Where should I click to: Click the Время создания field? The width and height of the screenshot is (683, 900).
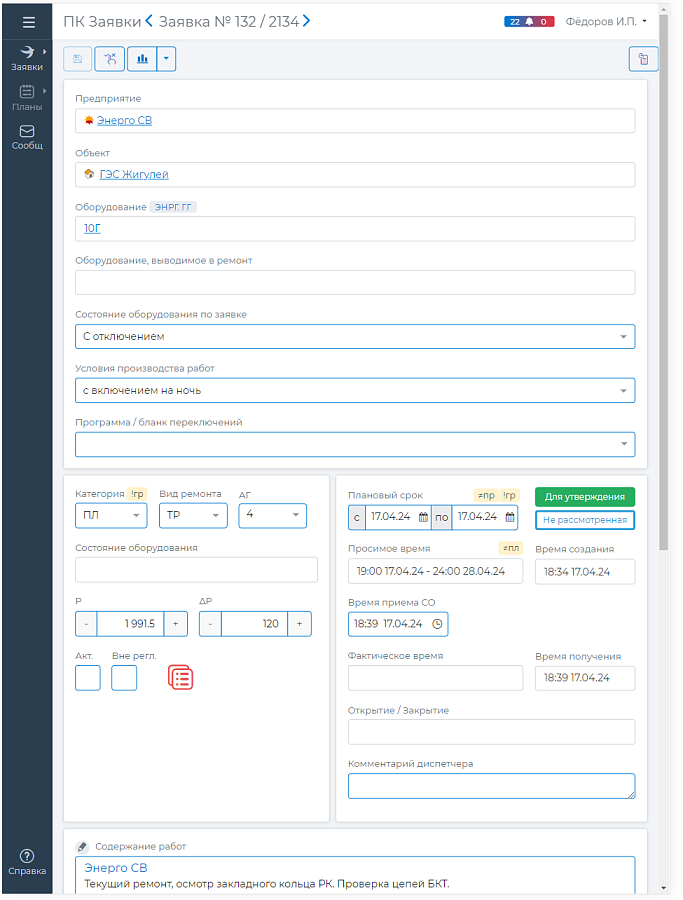[x=585, y=572]
